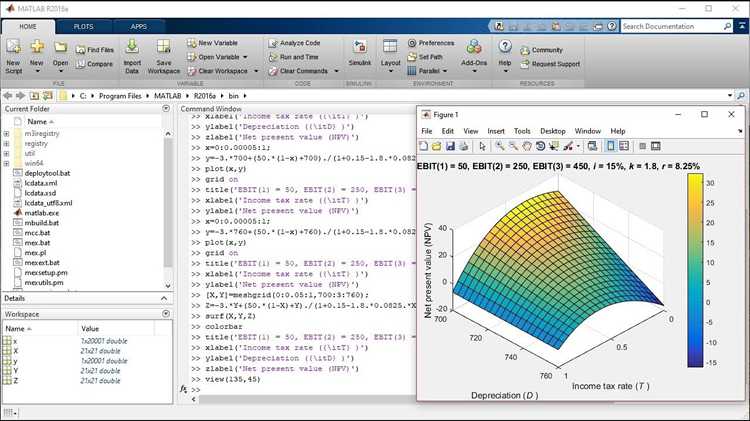Select the Pan hand tool in Figure 1

[527, 146]
